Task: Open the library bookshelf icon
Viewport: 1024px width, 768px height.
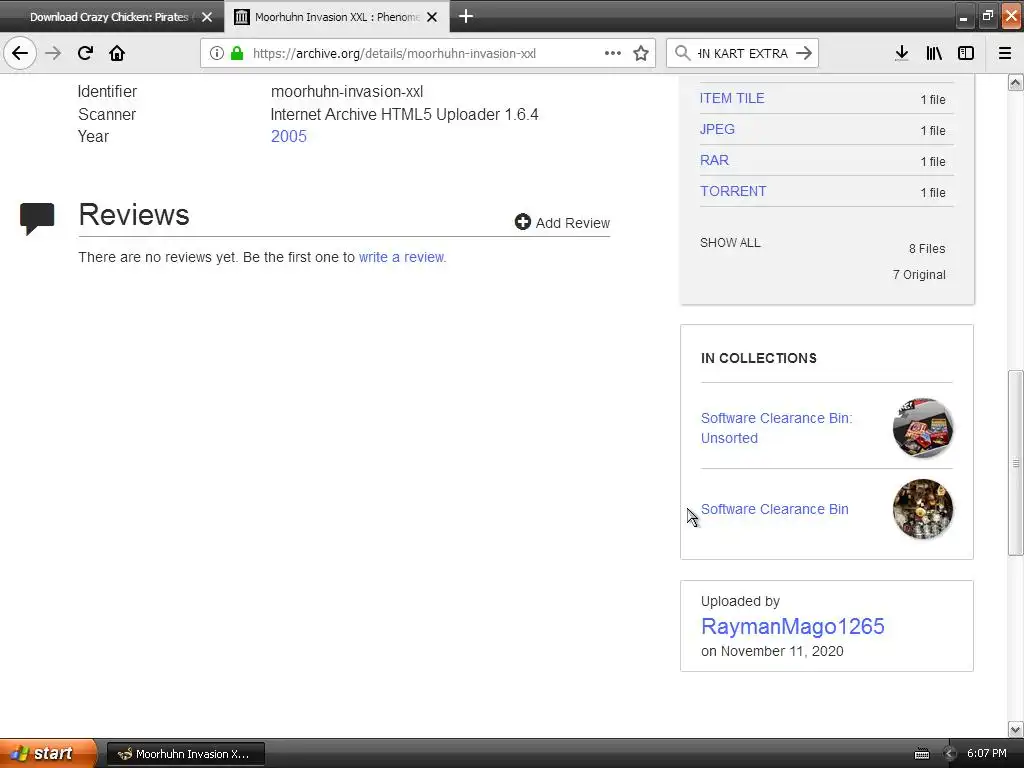Action: (x=934, y=53)
